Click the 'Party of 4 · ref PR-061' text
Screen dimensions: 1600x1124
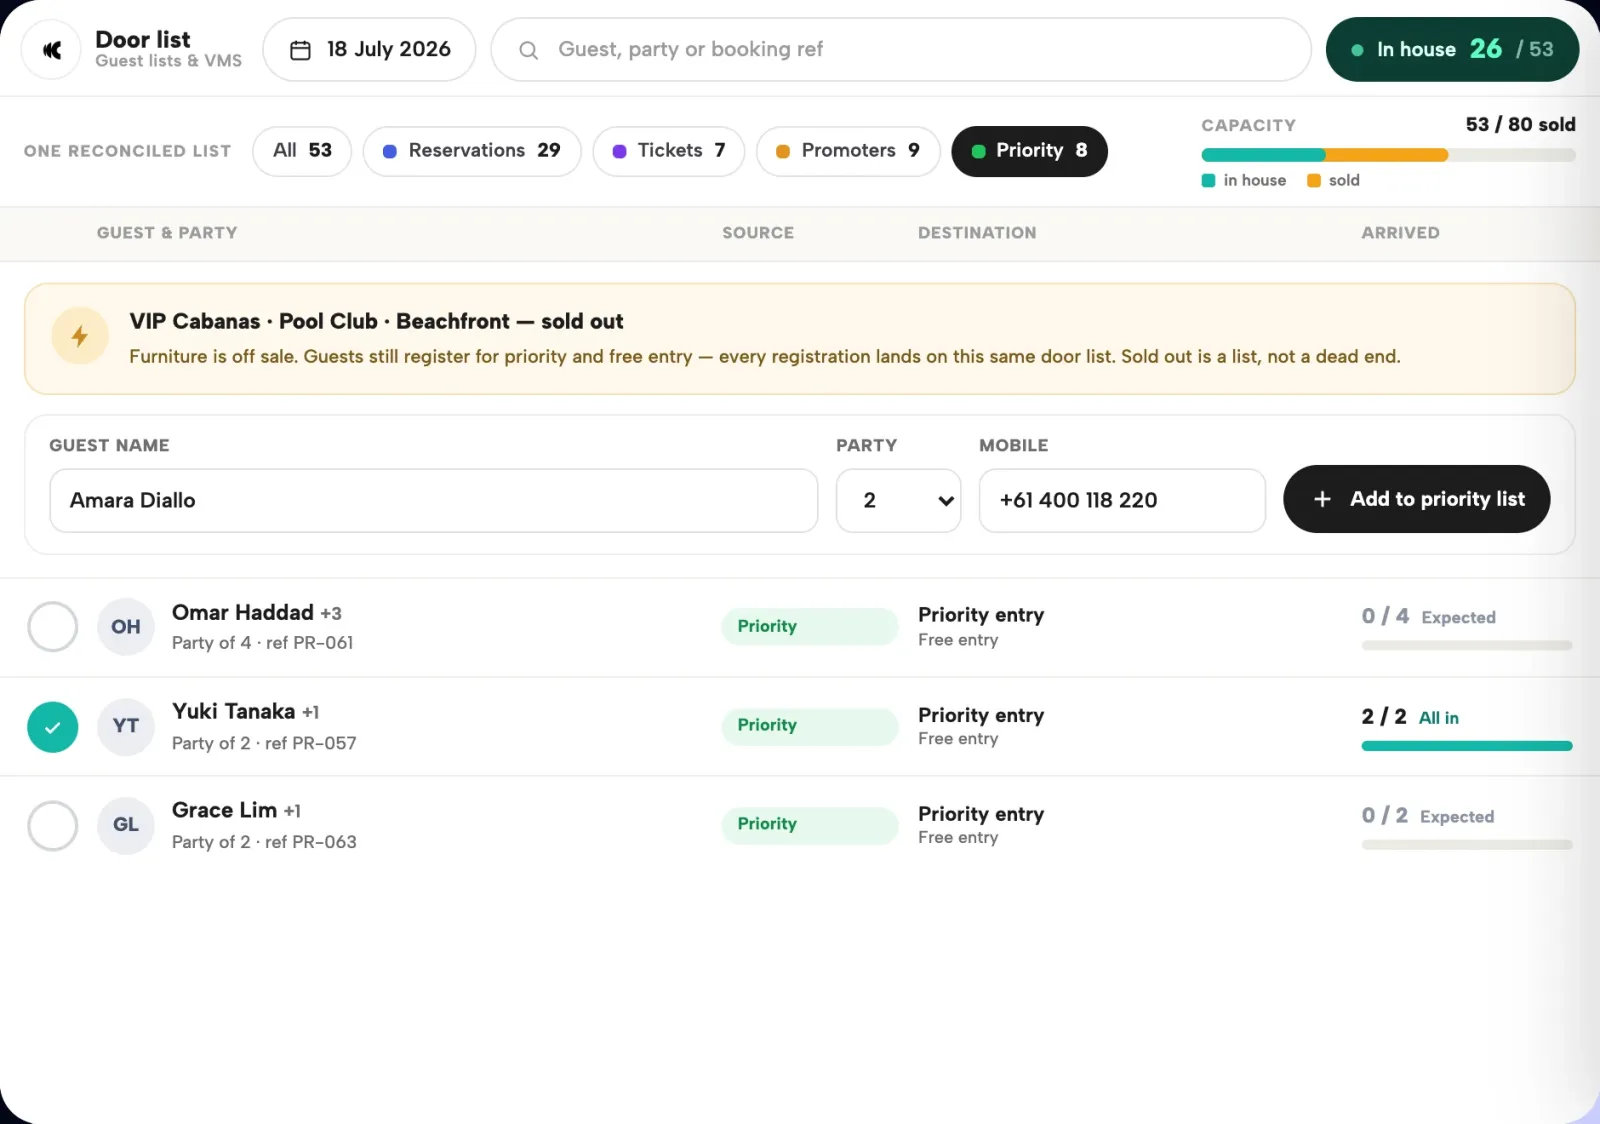pos(263,643)
